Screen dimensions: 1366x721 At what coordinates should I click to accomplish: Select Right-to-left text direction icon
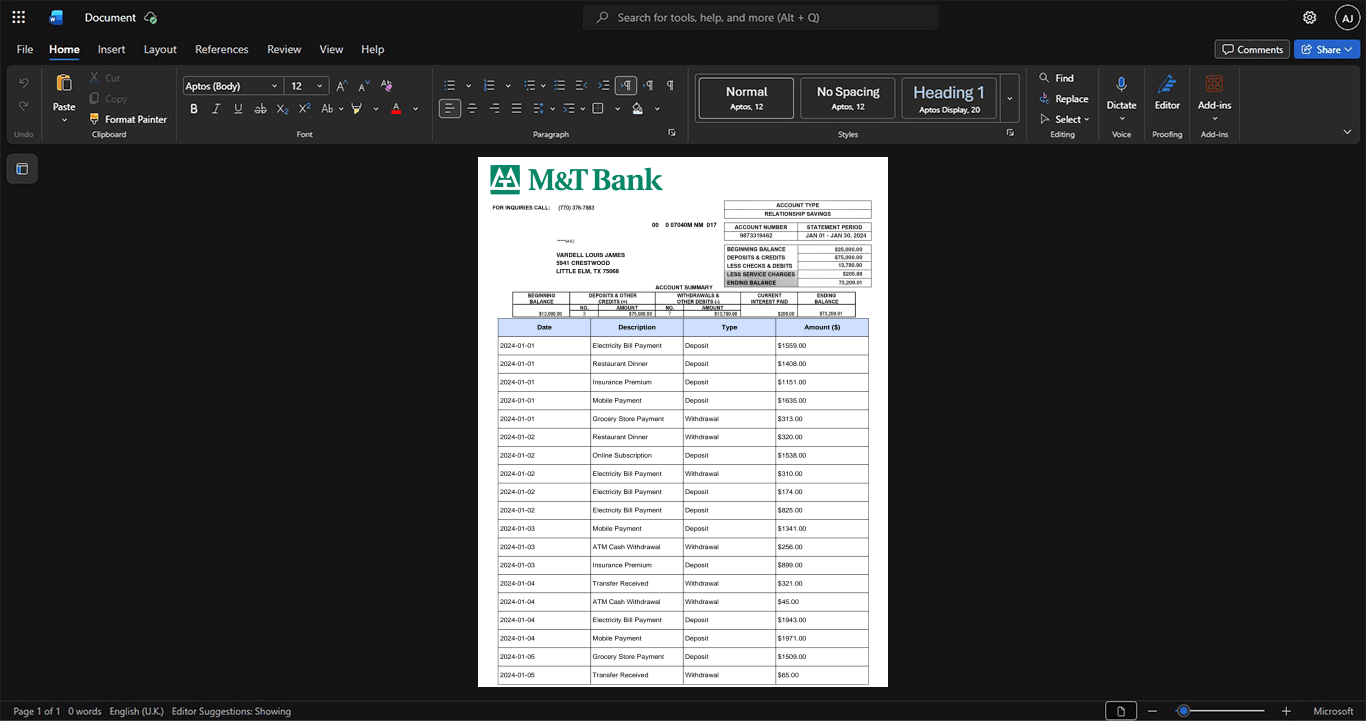648,86
